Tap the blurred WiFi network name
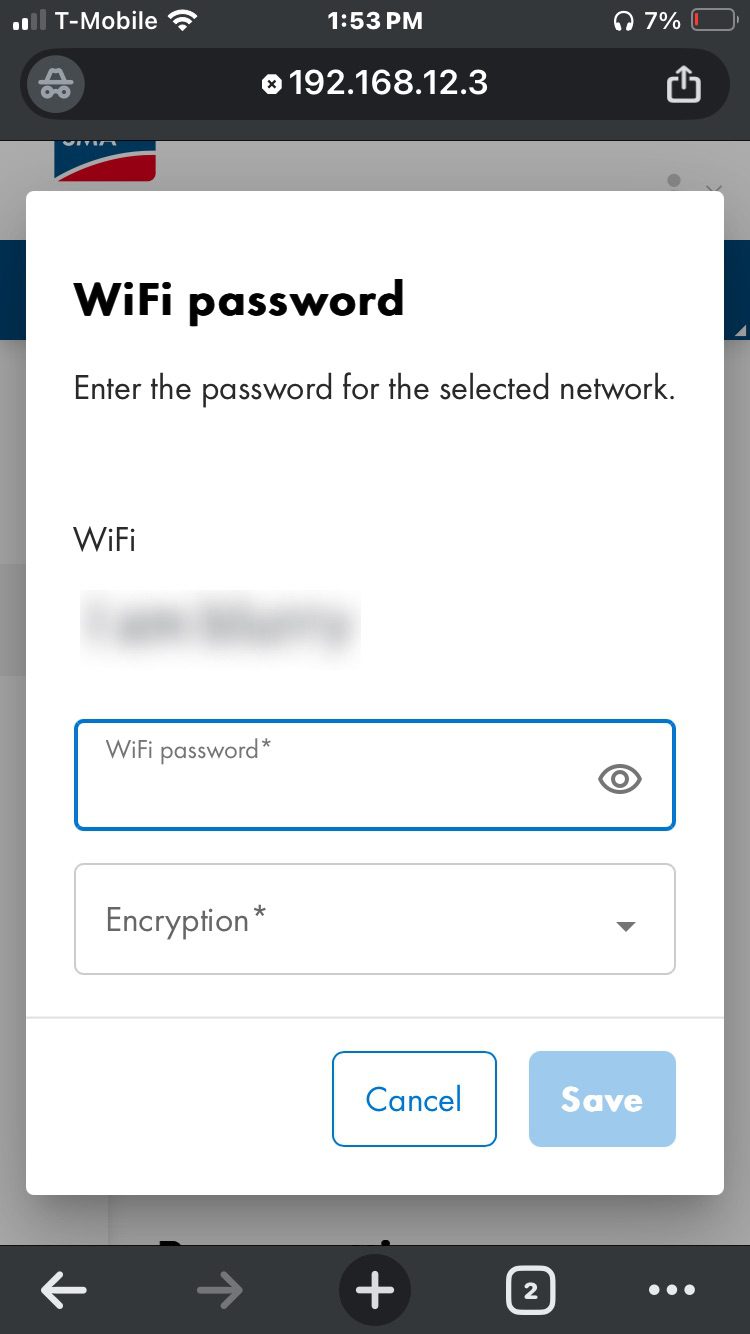This screenshot has height=1334, width=750. pyautogui.click(x=218, y=625)
